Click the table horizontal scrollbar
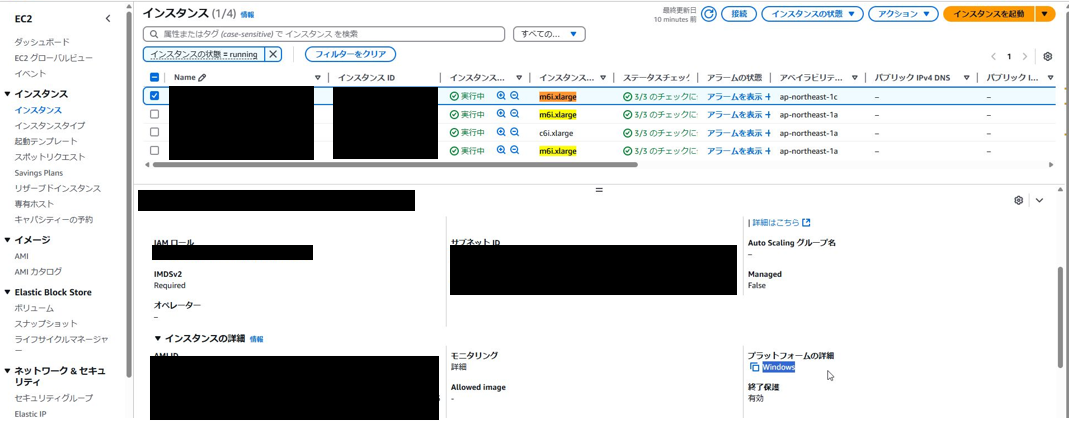 point(395,164)
